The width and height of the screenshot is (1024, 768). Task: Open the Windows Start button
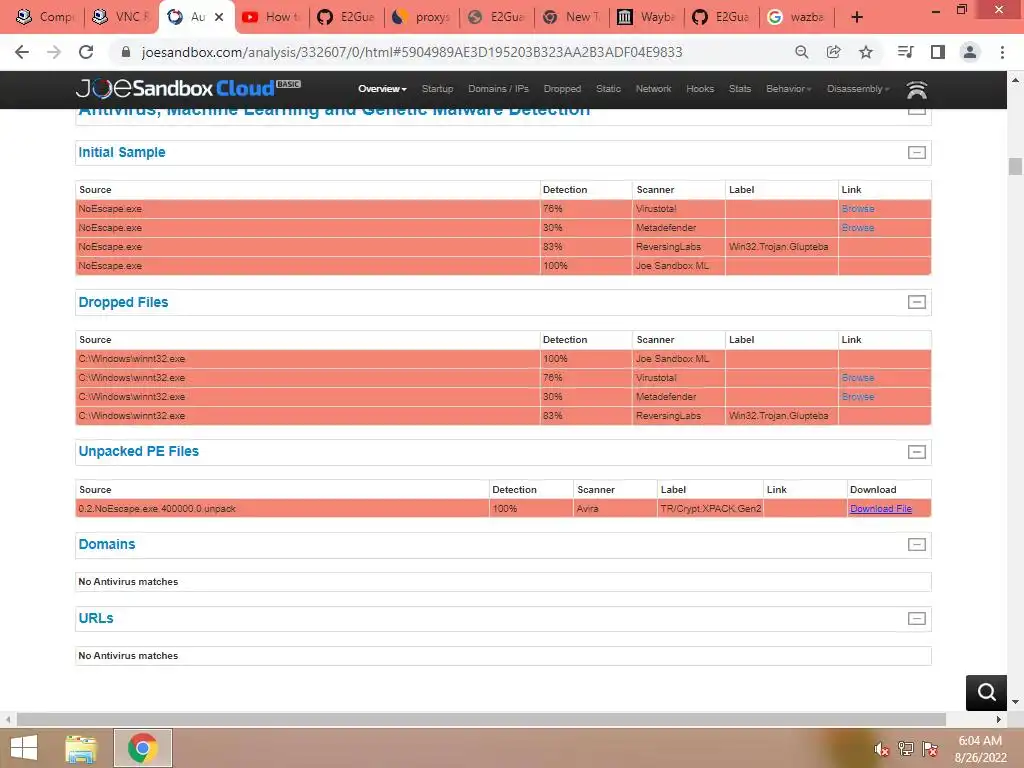[x=24, y=748]
